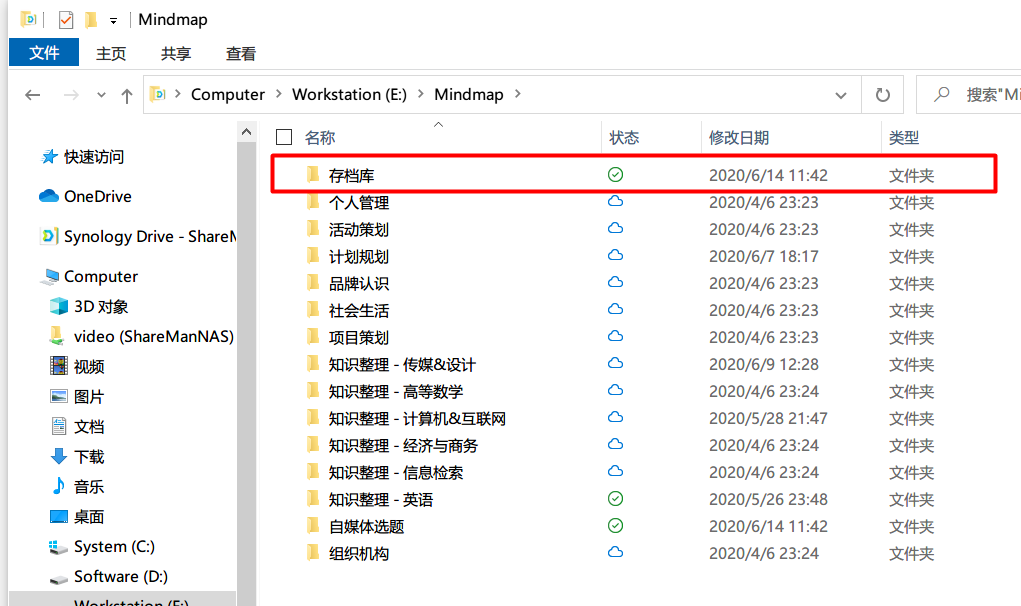Expand the chevron after Workstation (E:) breadcrumb
1021x606 pixels.
click(x=421, y=94)
